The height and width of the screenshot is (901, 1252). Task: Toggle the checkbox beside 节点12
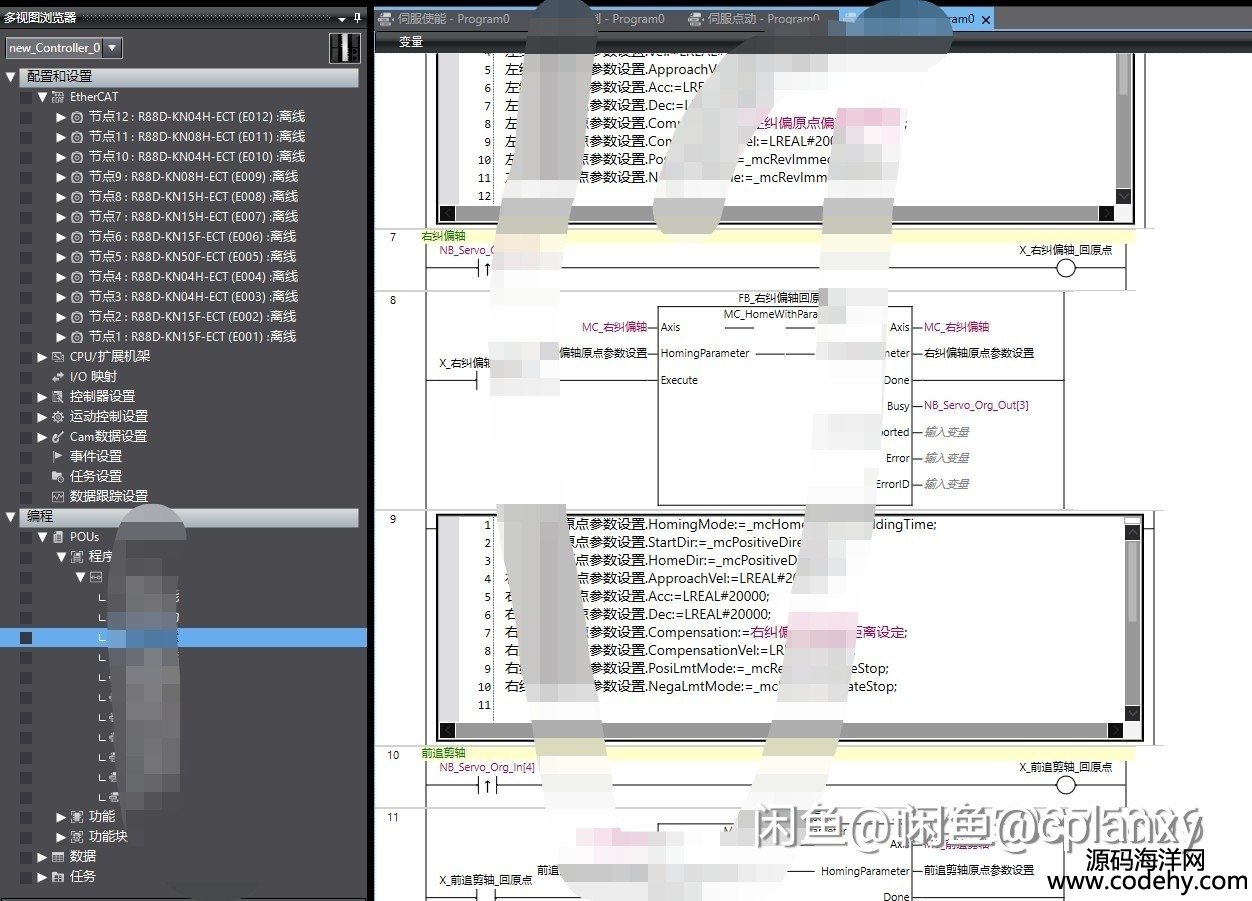[26, 117]
